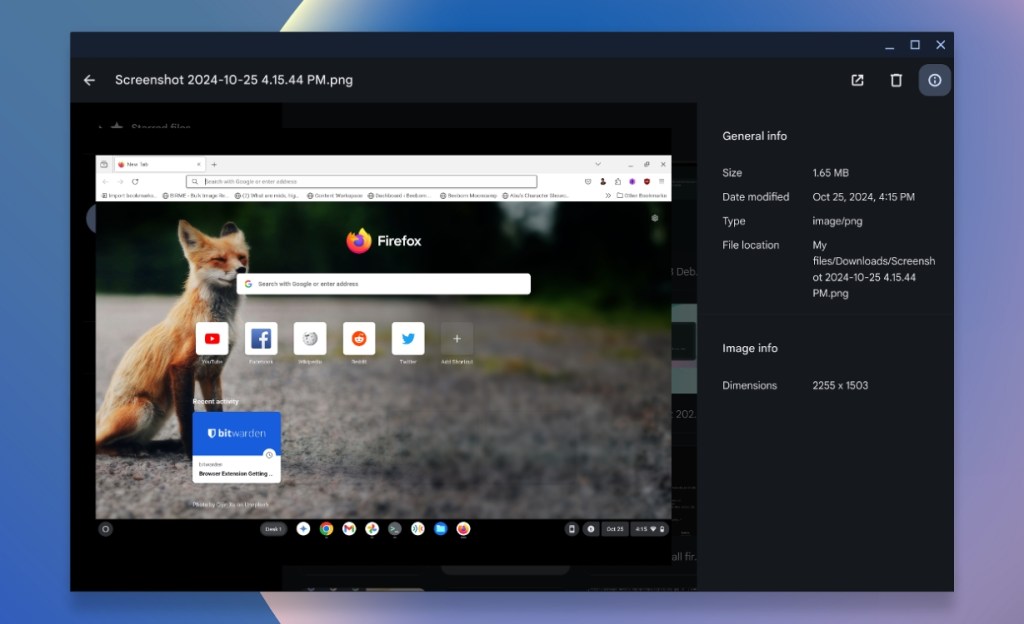The height and width of the screenshot is (624, 1024).
Task: Select the General info heading
Action: click(754, 136)
